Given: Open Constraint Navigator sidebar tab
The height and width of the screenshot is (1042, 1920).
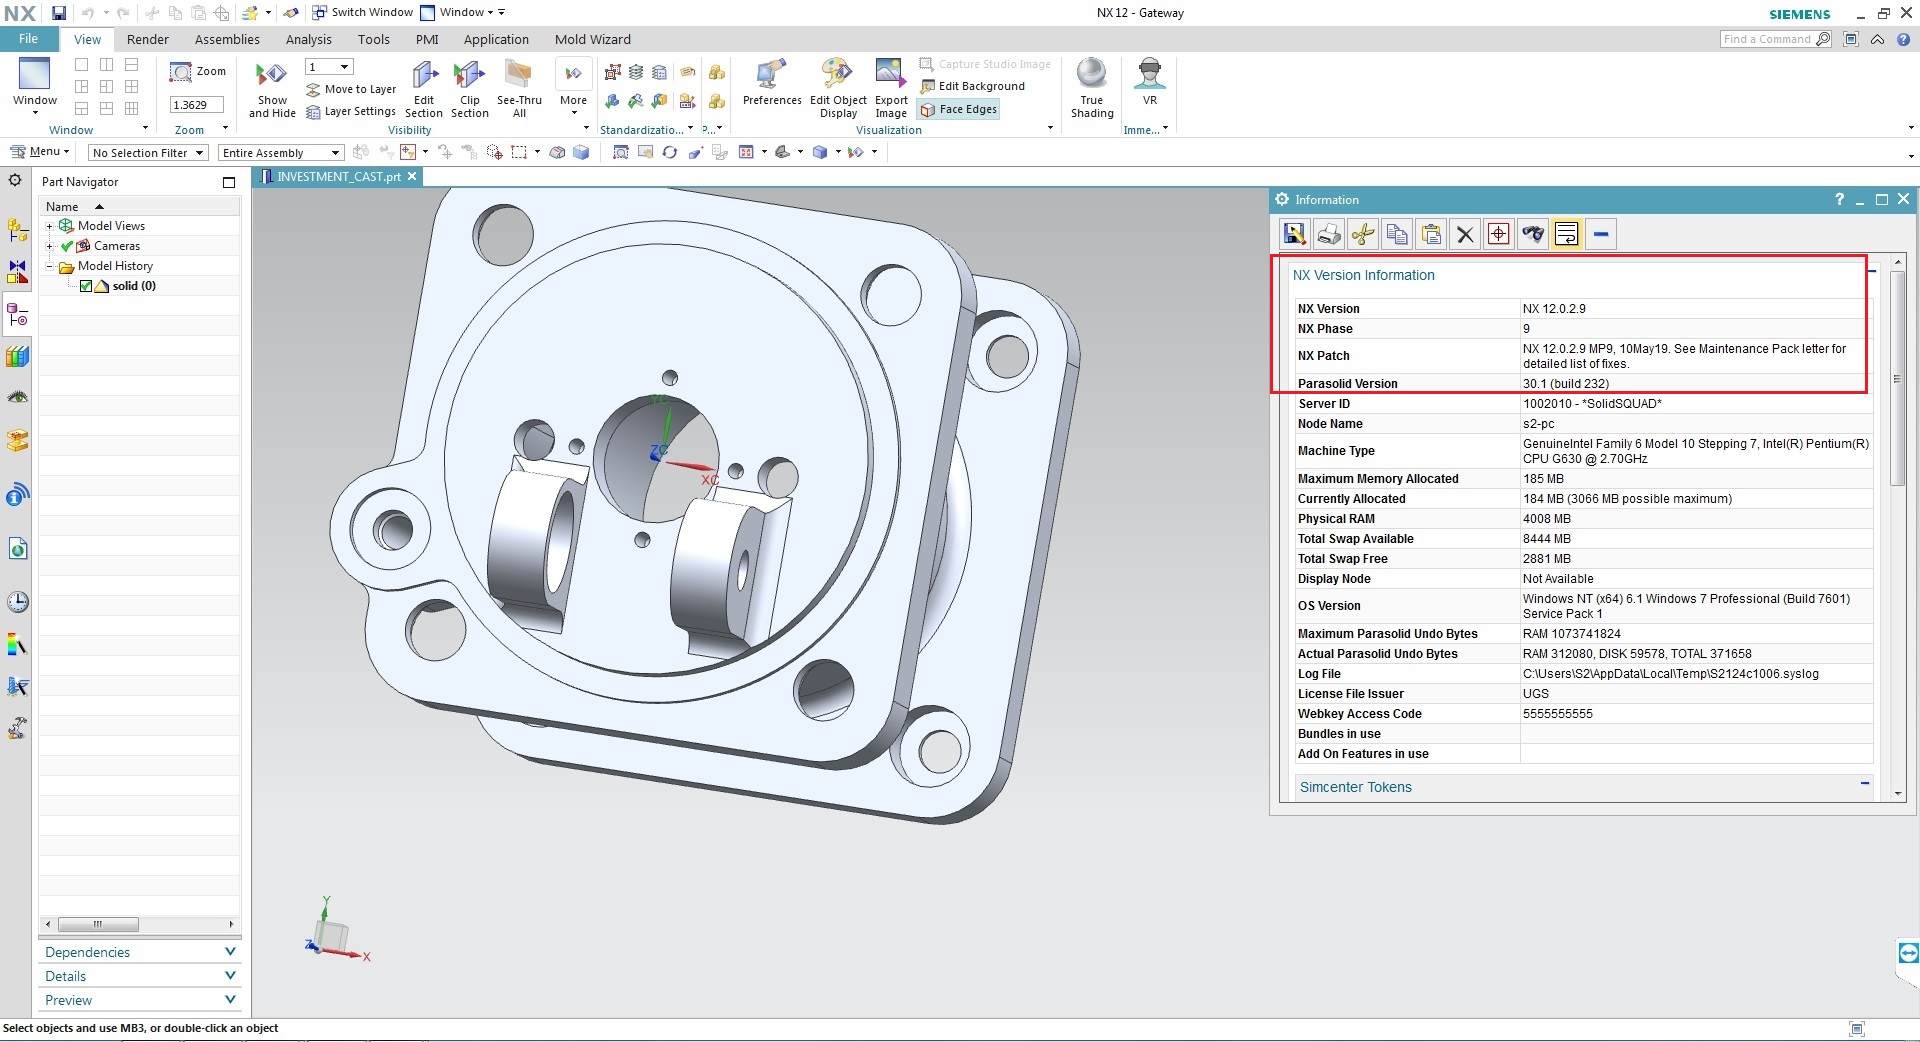Looking at the screenshot, I should coord(17,272).
